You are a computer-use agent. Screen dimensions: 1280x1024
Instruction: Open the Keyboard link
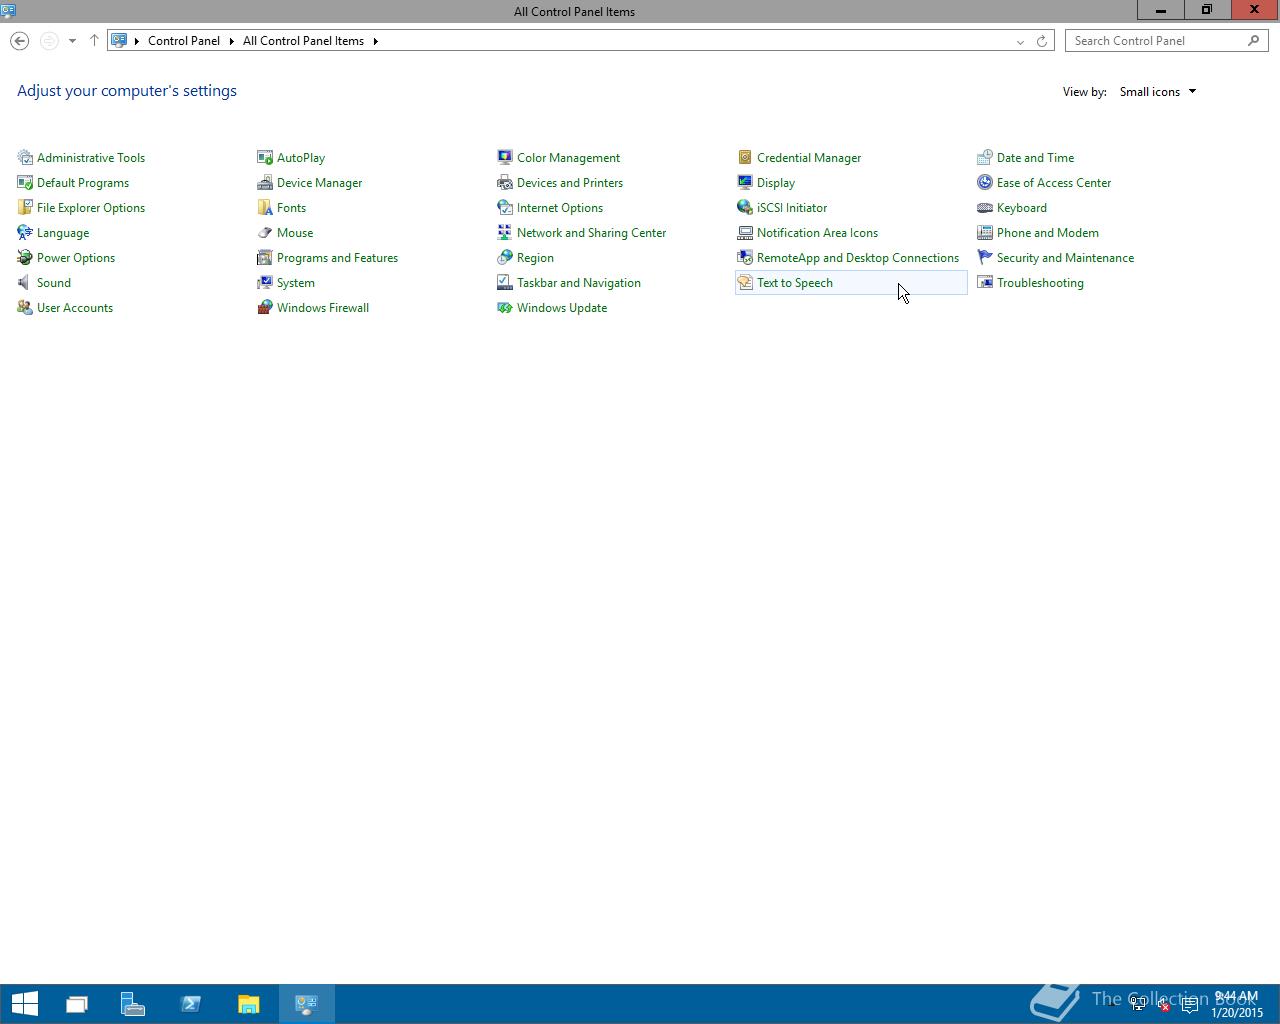1022,207
